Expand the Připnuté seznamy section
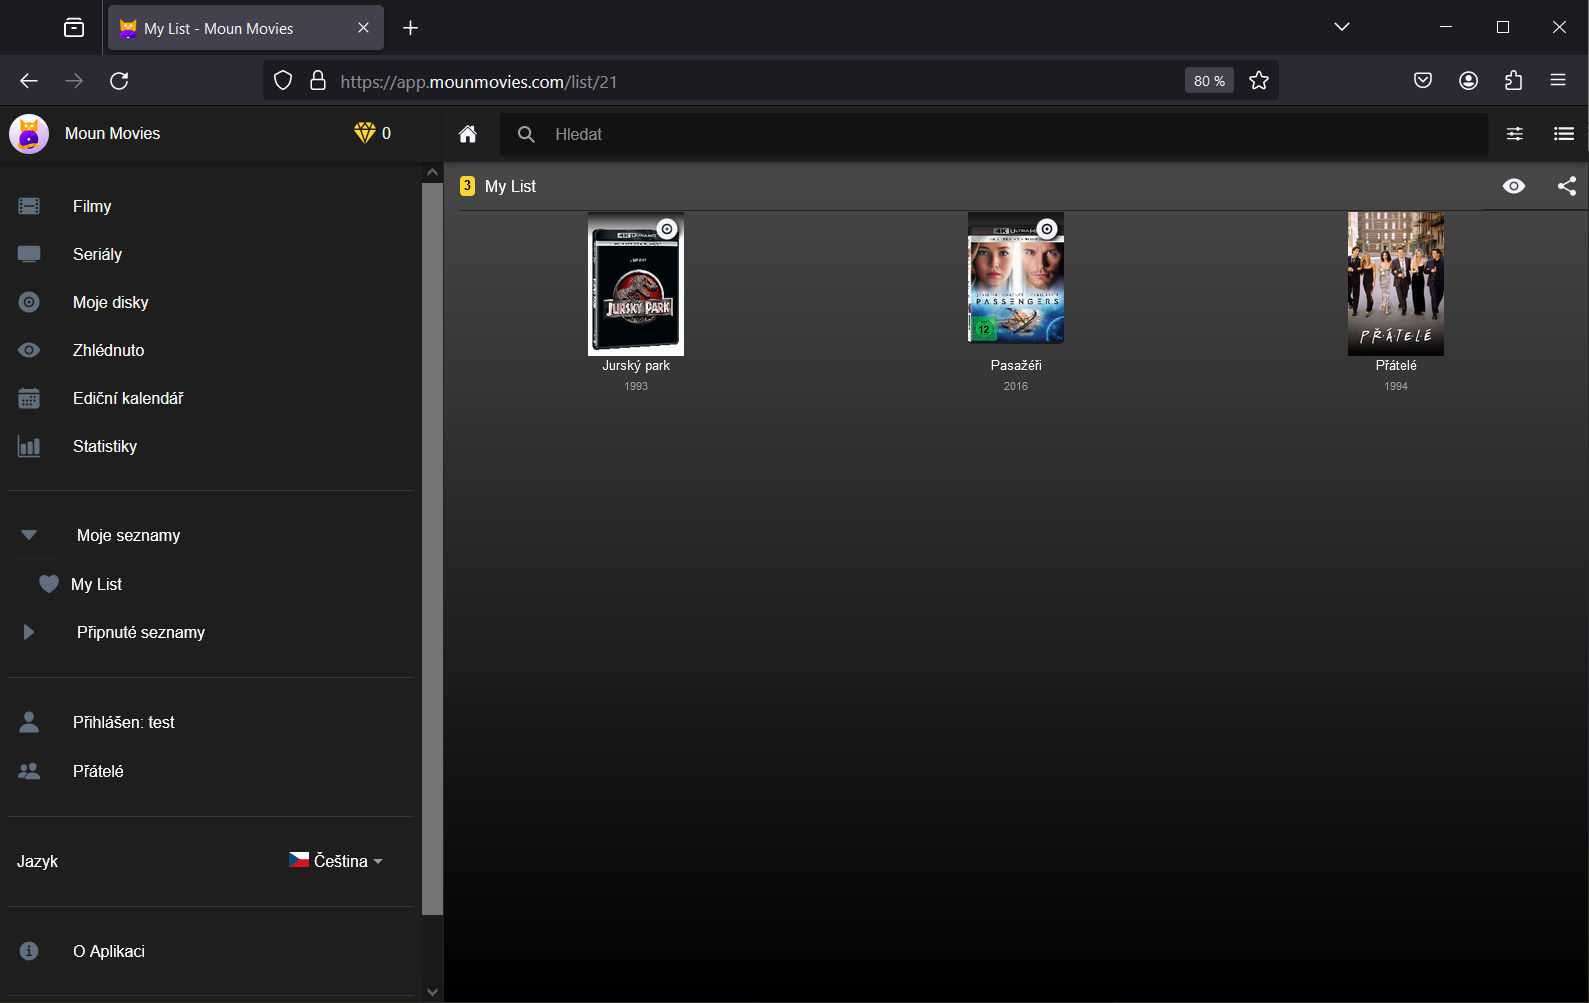This screenshot has width=1589, height=1003. pyautogui.click(x=29, y=632)
